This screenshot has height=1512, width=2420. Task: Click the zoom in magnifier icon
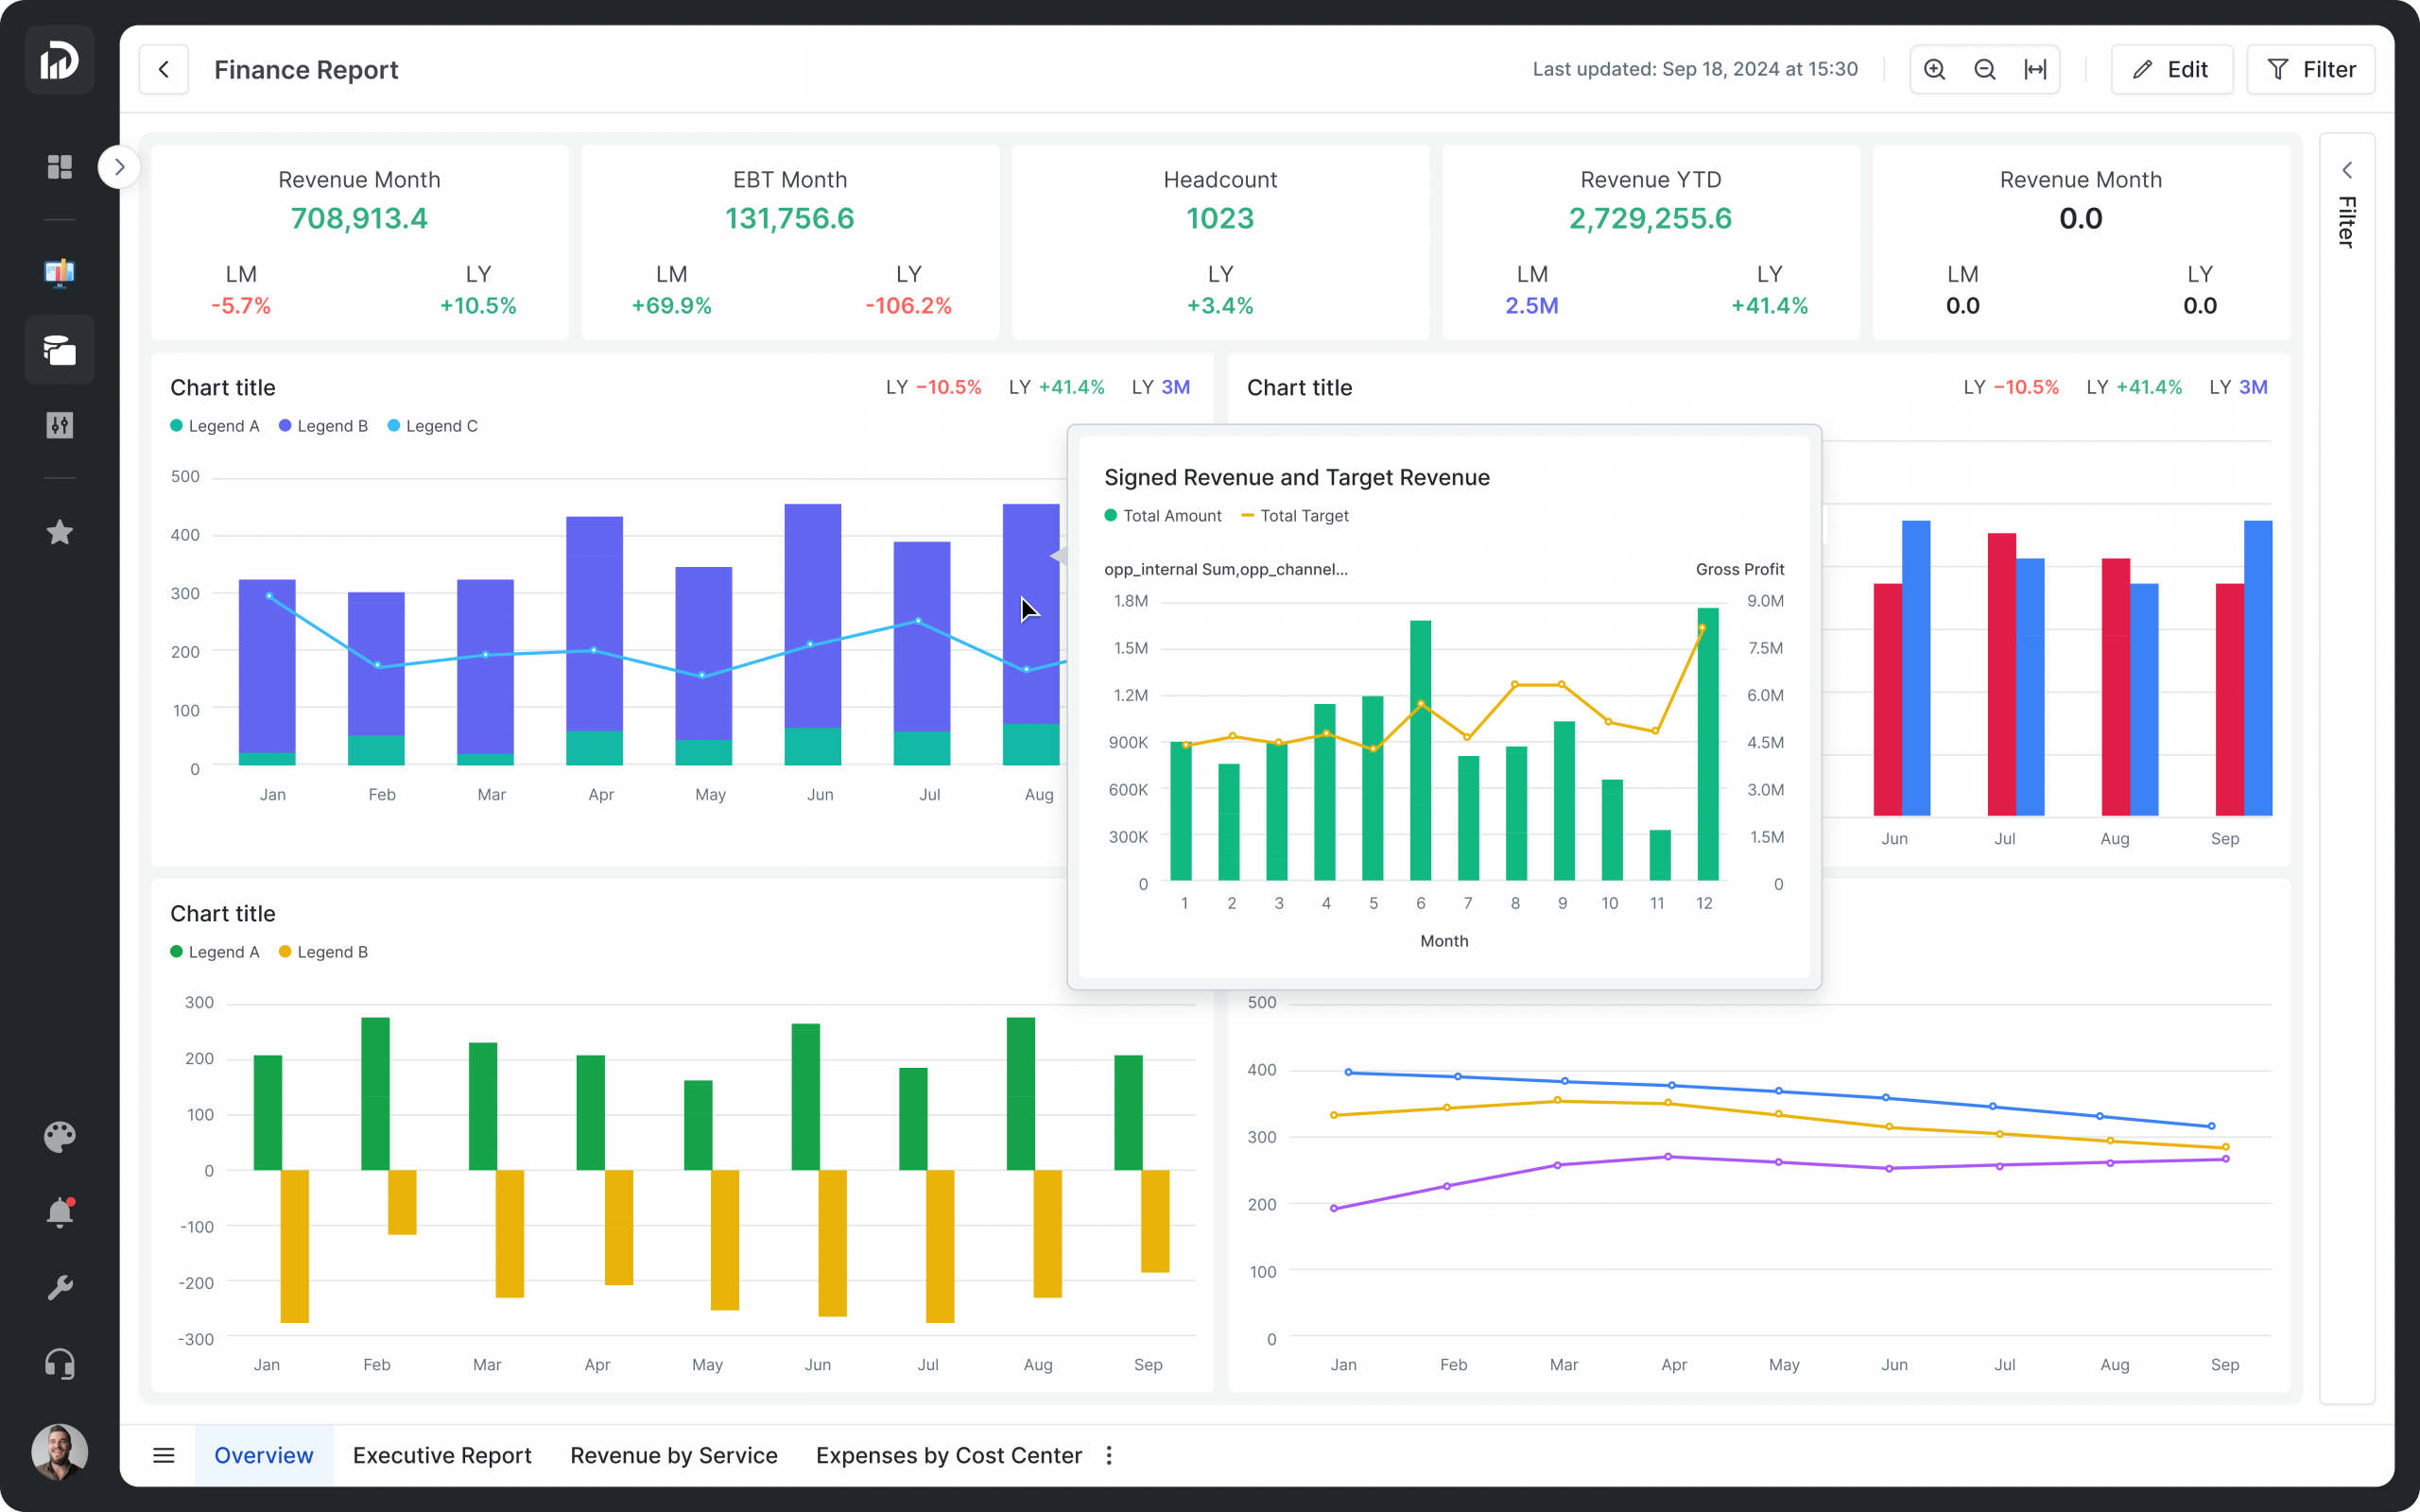(x=1934, y=69)
